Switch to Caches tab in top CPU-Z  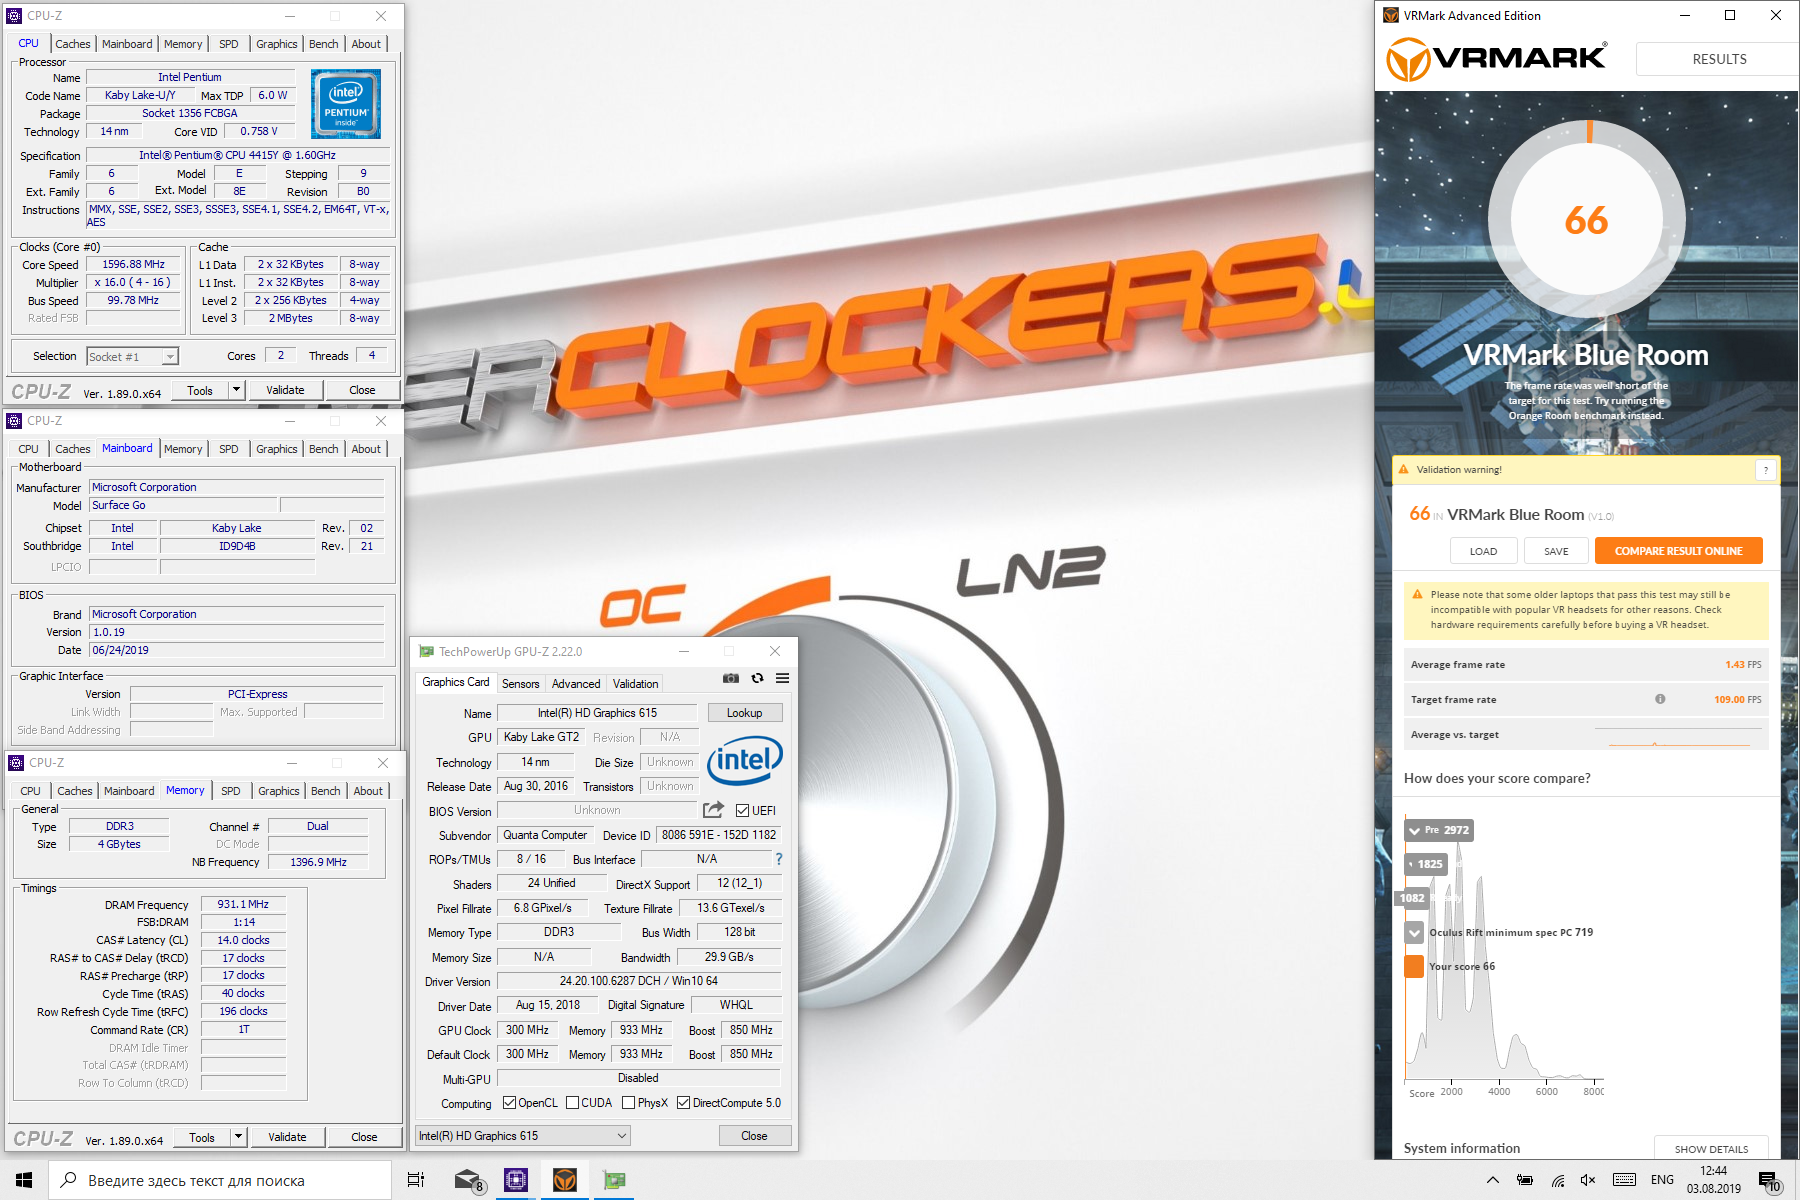[x=73, y=44]
